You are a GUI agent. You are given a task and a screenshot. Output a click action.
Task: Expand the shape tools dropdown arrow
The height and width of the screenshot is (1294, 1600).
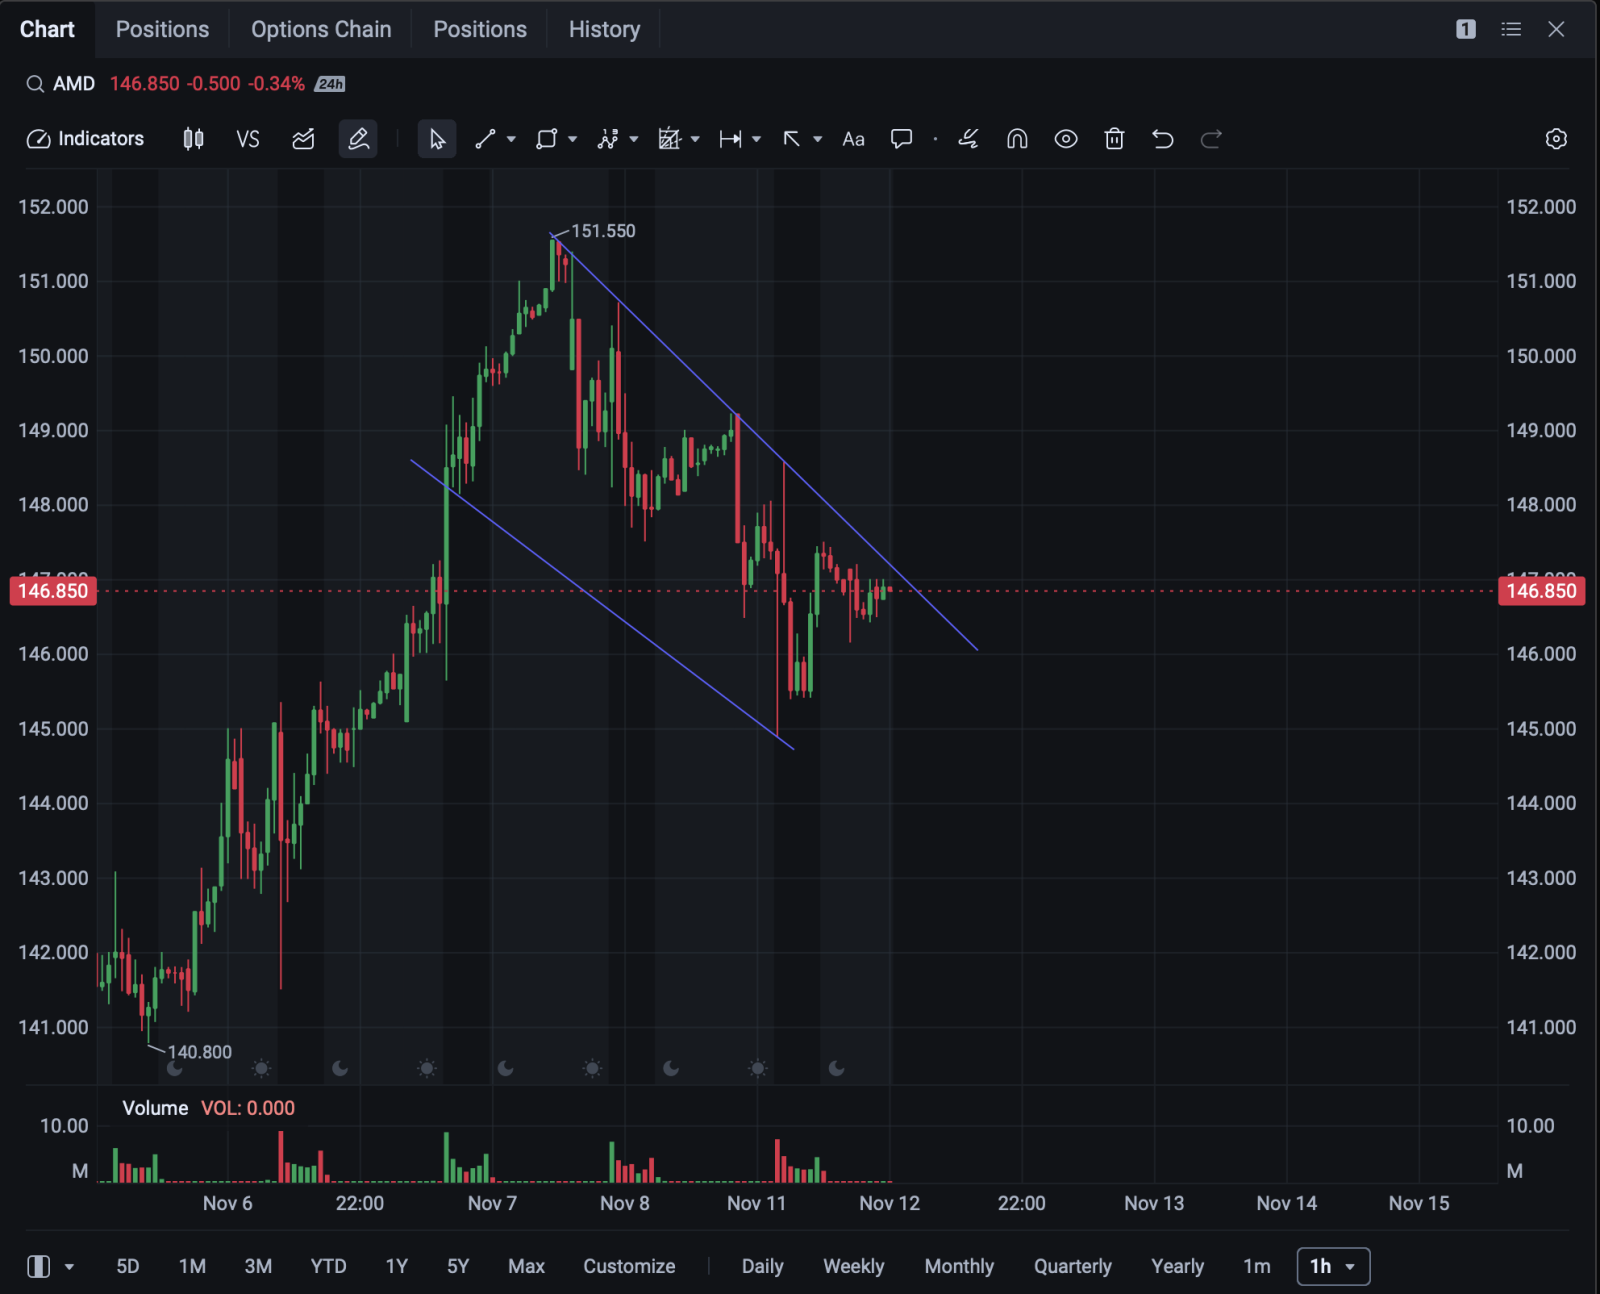[572, 139]
